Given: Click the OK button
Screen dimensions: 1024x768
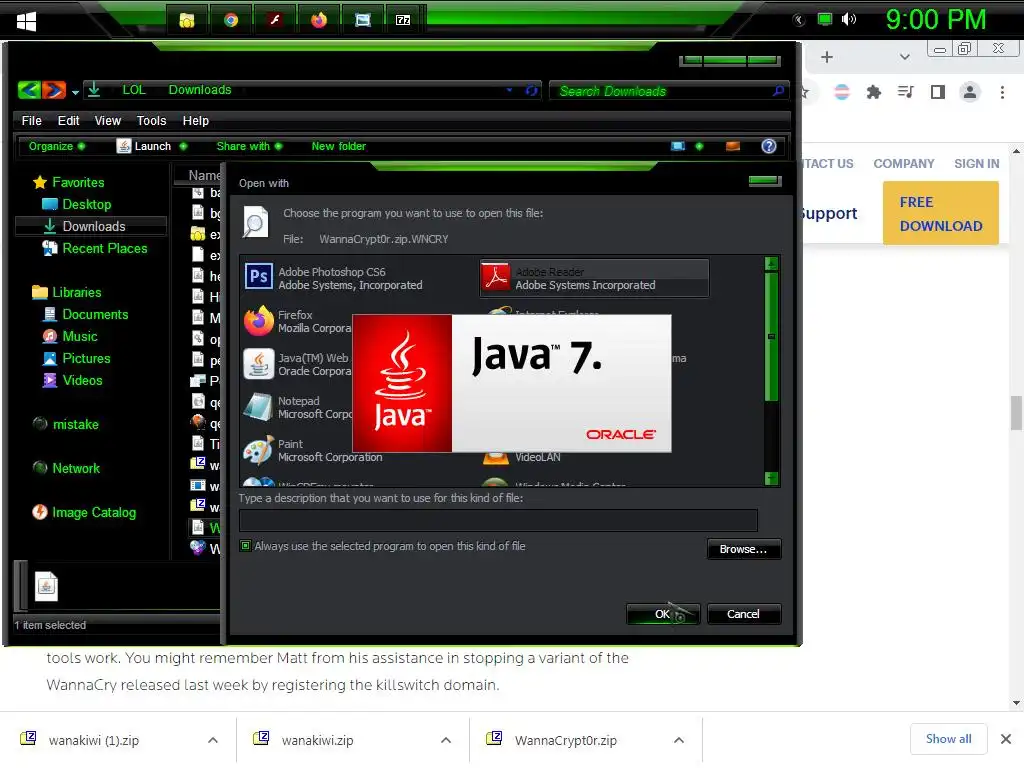Looking at the screenshot, I should [x=663, y=614].
